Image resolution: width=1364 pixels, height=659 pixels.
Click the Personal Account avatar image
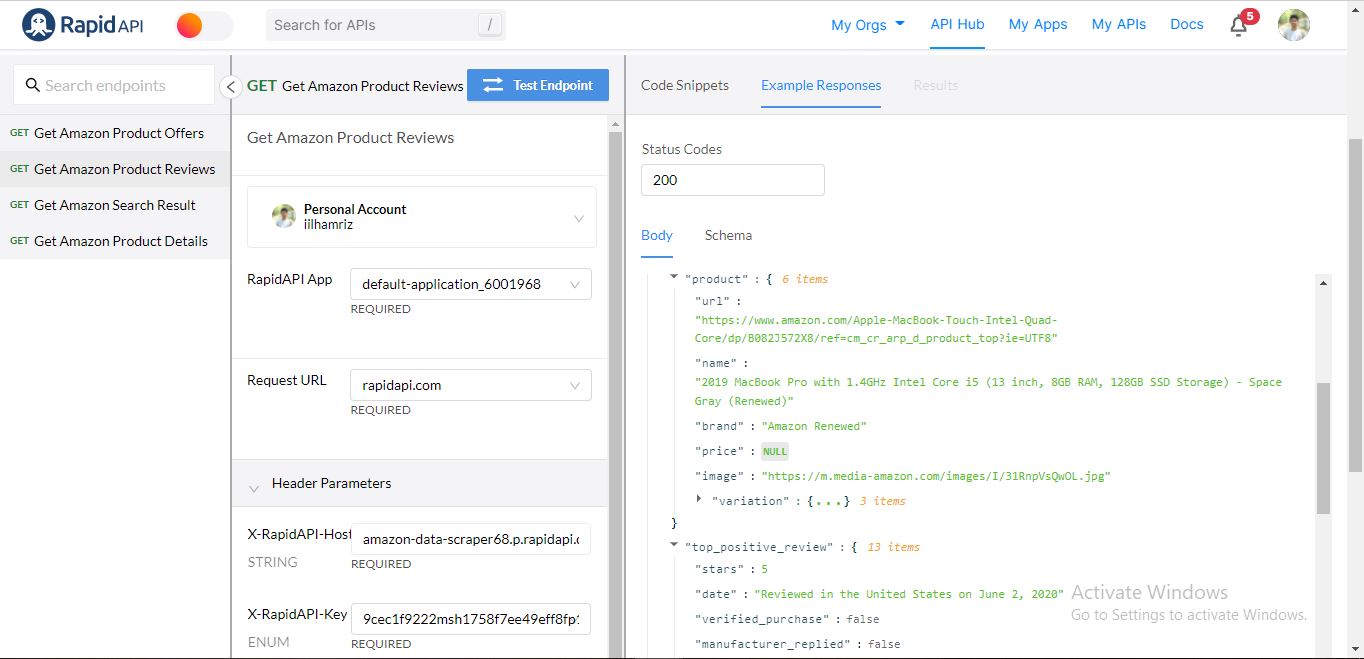(x=284, y=216)
